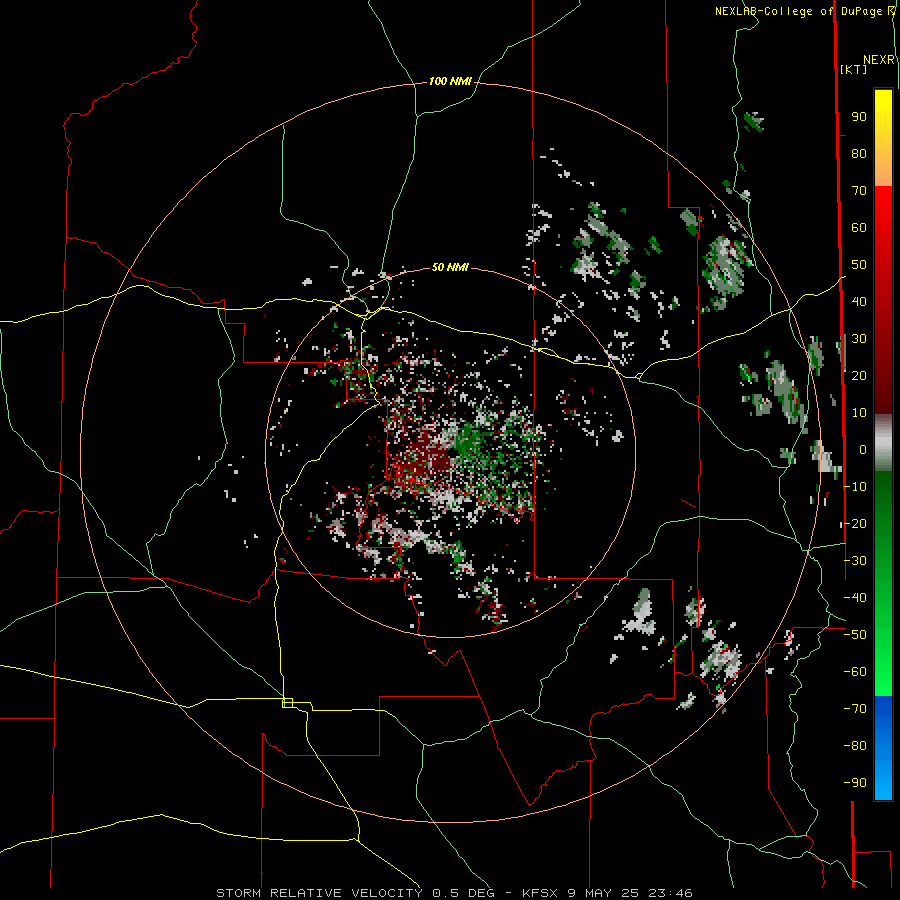Select the 70 tick label on the color scale
The height and width of the screenshot is (900, 900).
[x=859, y=191]
